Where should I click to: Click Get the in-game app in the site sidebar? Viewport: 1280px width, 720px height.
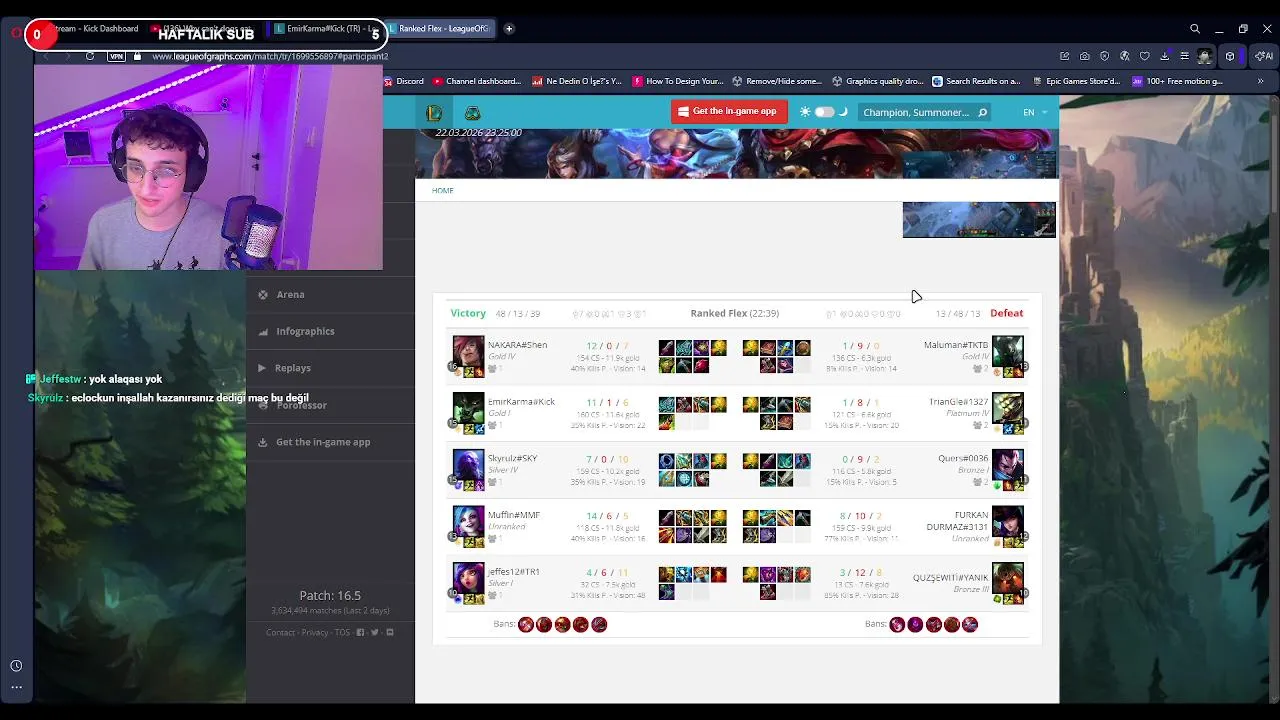[331, 442]
